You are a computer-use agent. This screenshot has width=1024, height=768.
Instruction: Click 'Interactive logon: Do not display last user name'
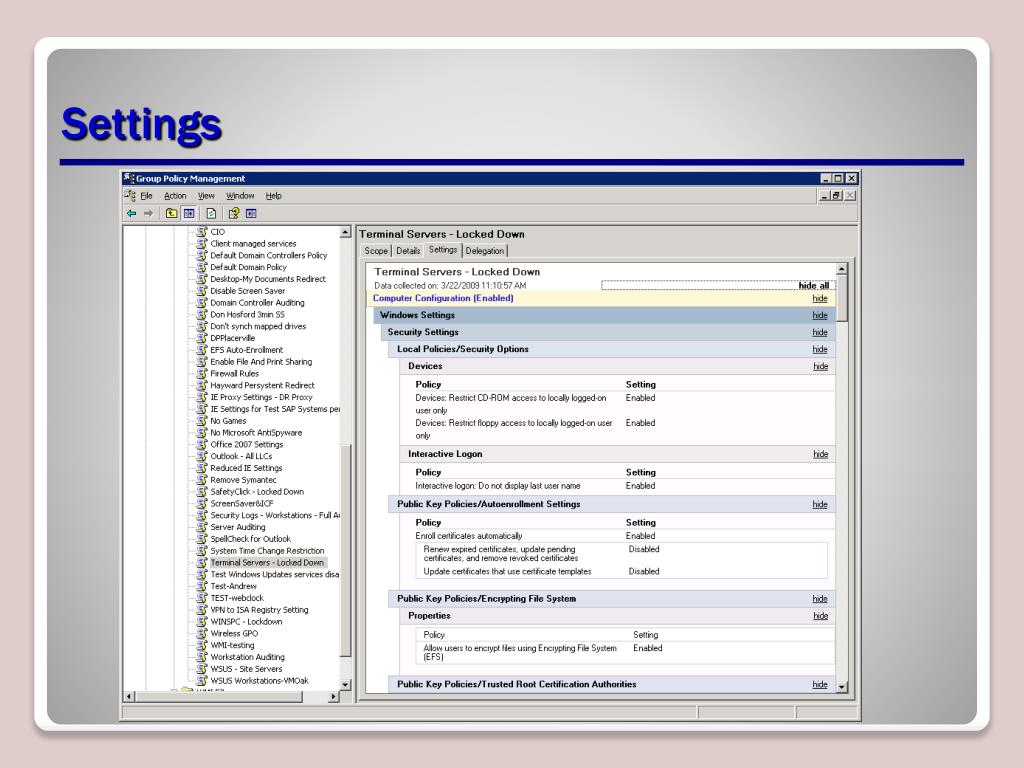tap(498, 486)
